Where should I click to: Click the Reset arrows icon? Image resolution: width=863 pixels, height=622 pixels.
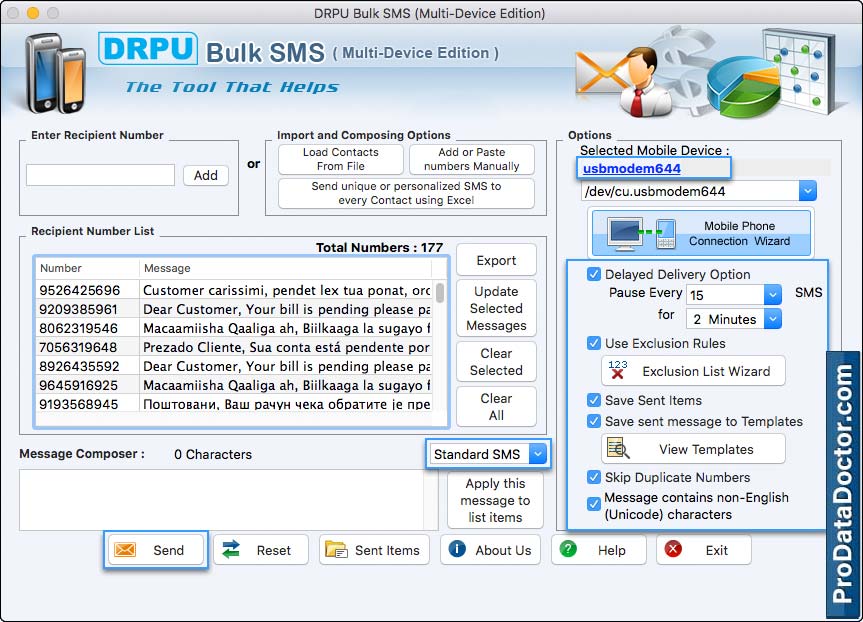pyautogui.click(x=231, y=549)
